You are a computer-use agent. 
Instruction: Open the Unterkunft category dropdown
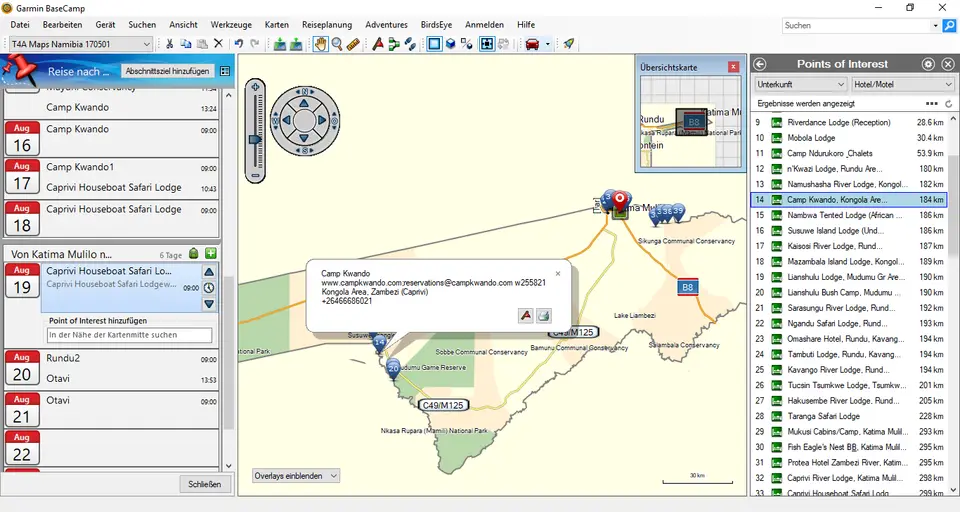800,85
